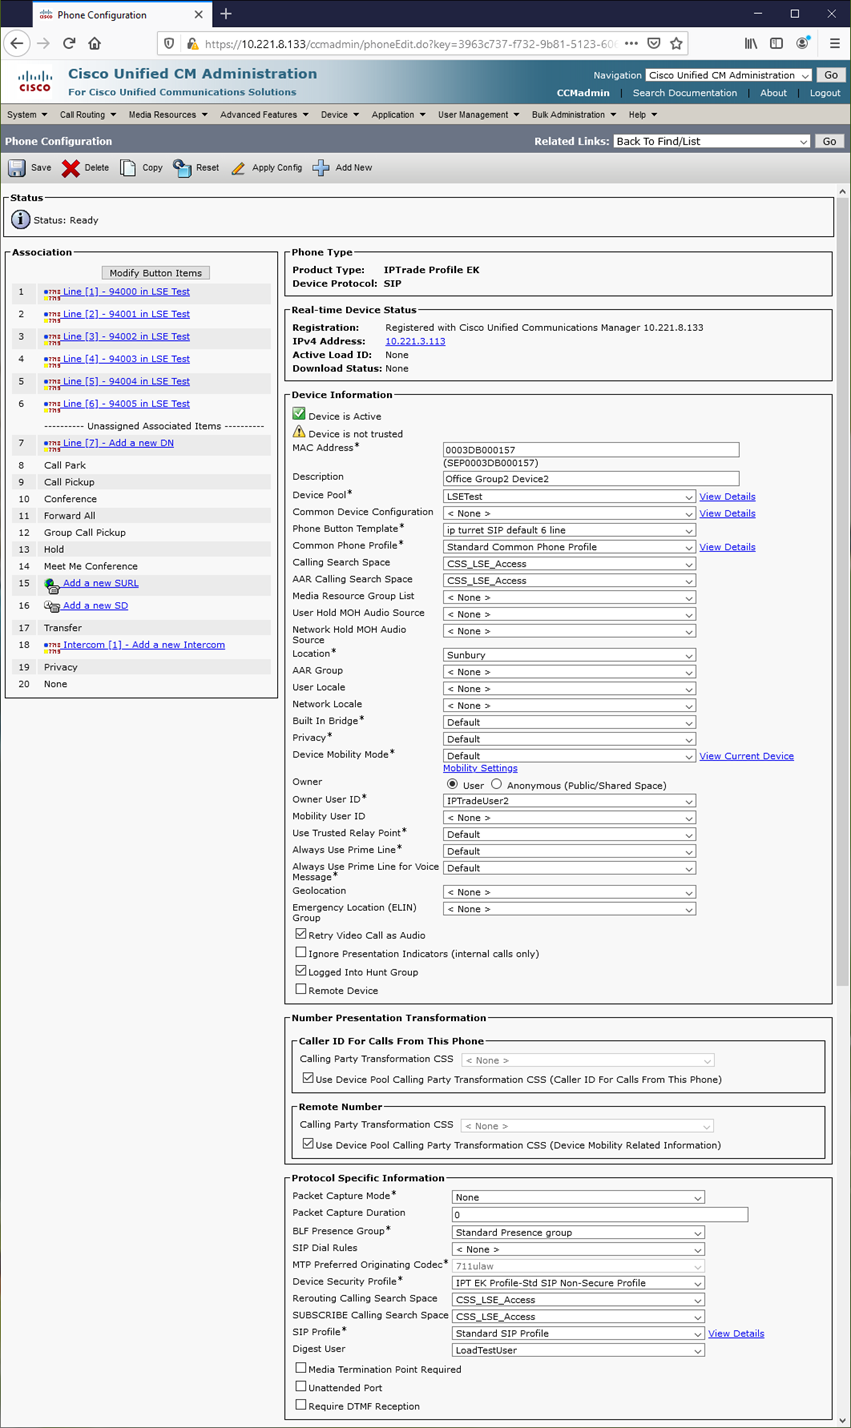Click into the Packet Capture Duration field
The height and width of the screenshot is (1428, 851).
(x=600, y=1214)
